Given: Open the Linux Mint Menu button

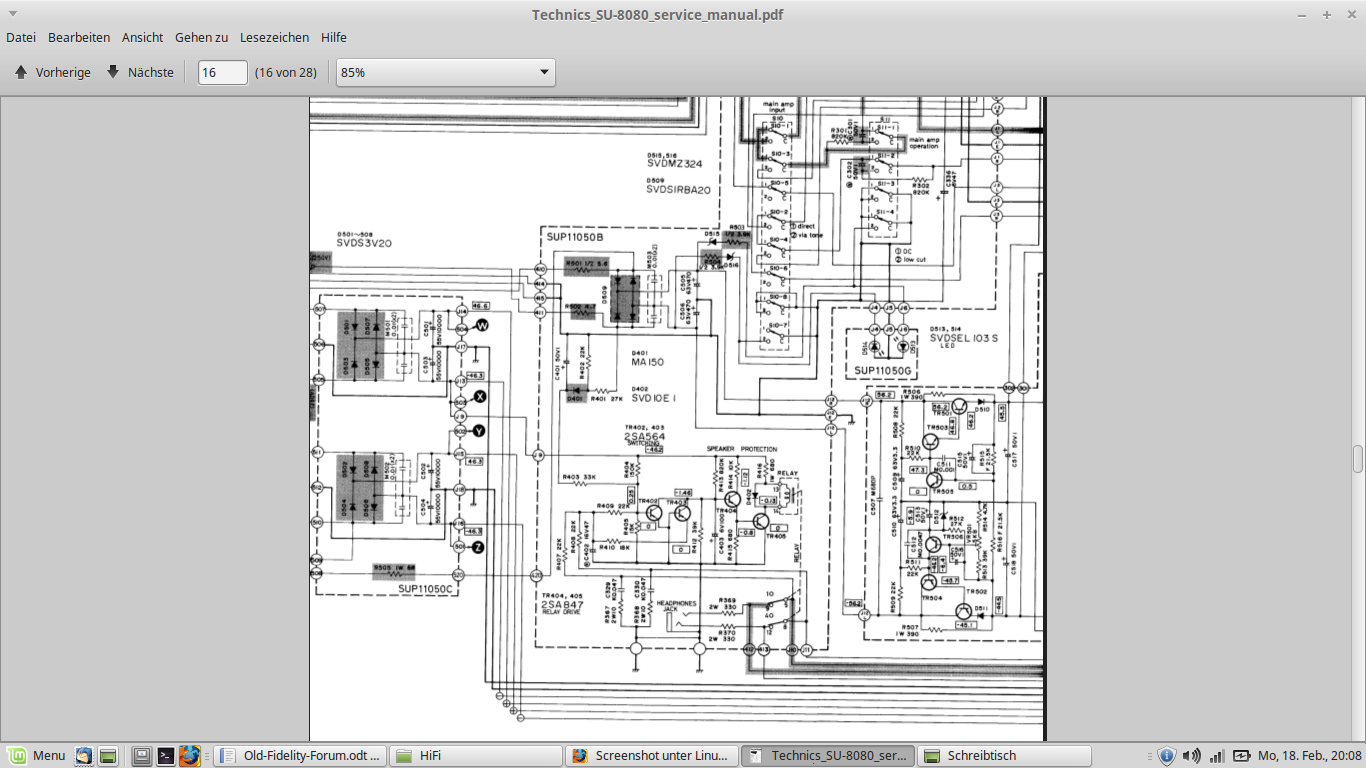Looking at the screenshot, I should [x=37, y=756].
